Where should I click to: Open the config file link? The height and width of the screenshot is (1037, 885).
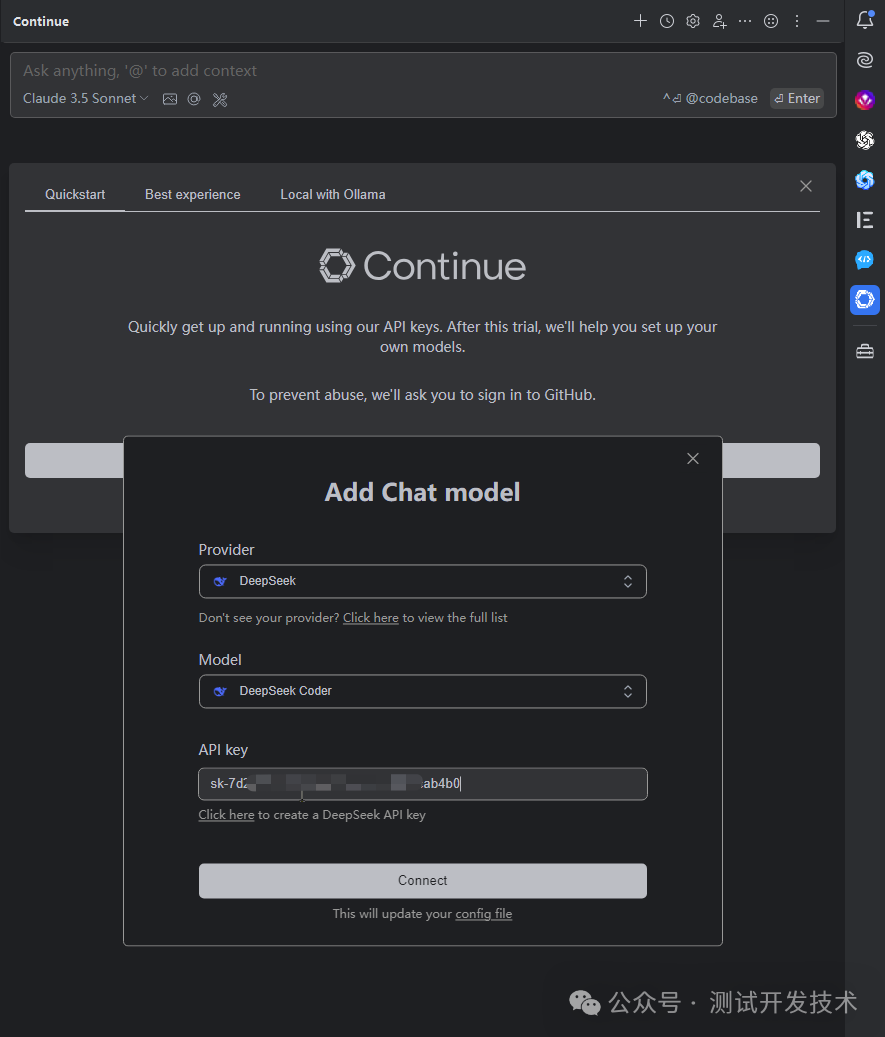click(484, 913)
